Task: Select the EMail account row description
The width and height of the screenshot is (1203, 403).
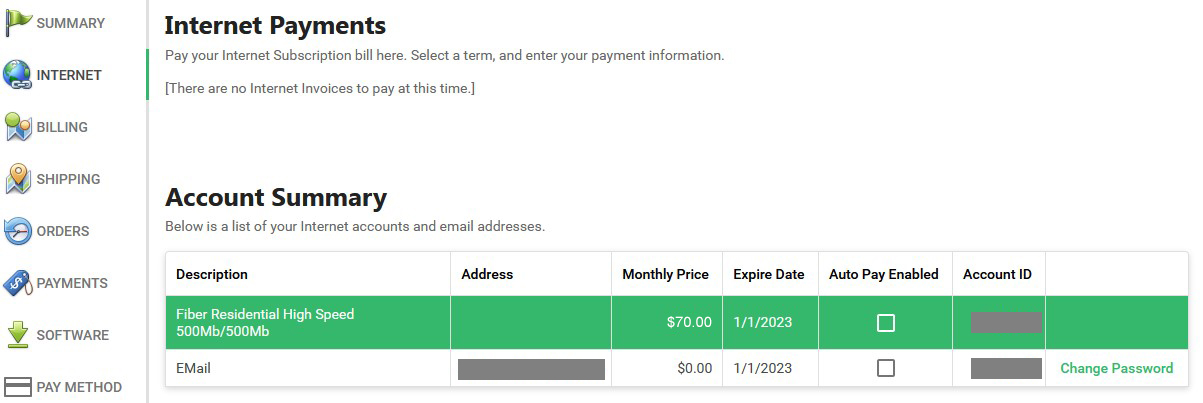Action: coord(193,368)
